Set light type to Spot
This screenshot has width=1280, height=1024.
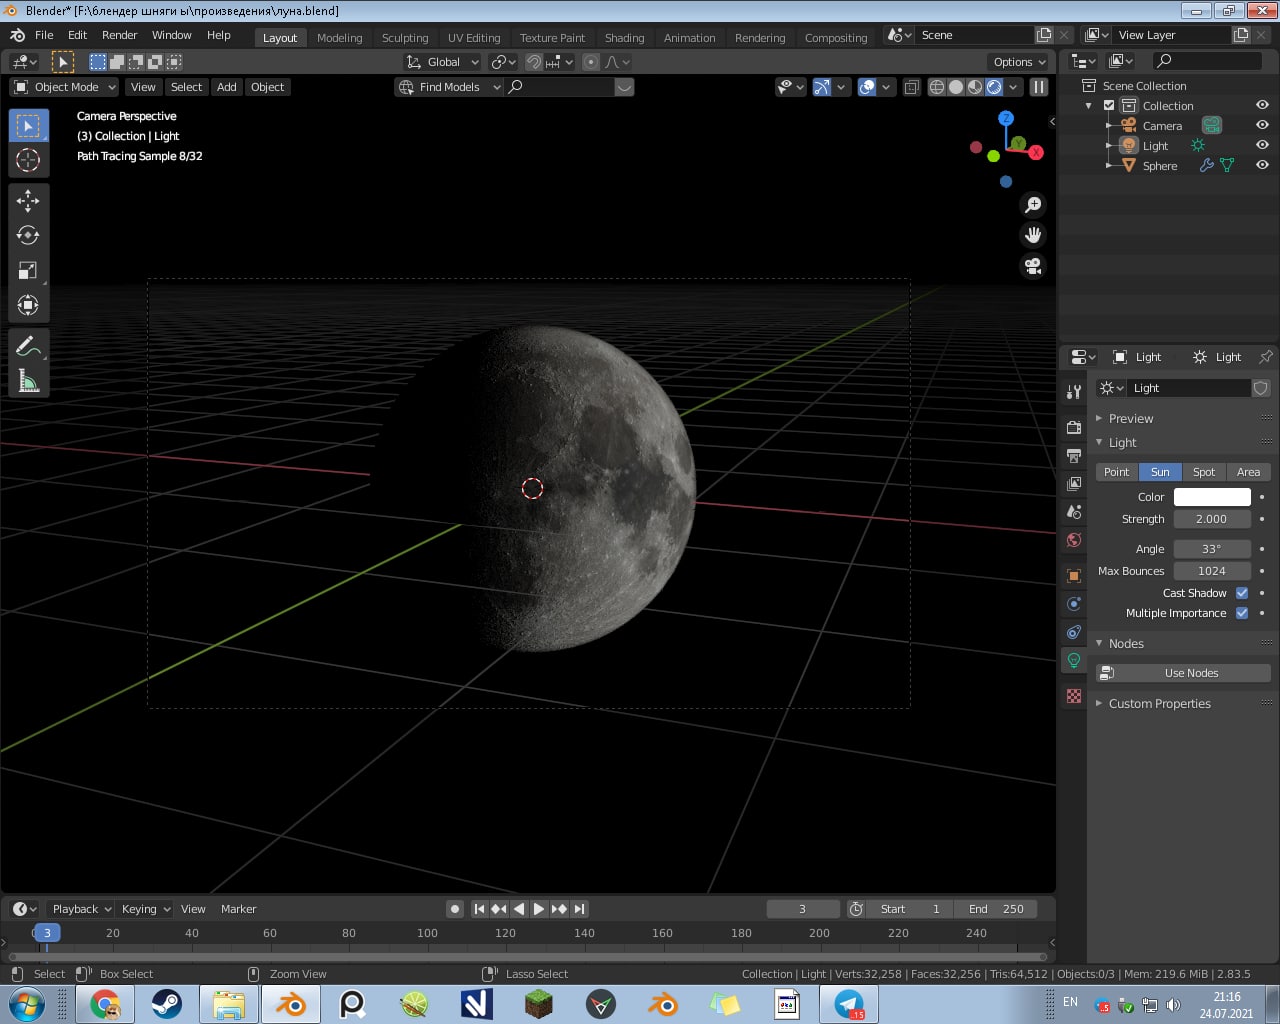1204,472
